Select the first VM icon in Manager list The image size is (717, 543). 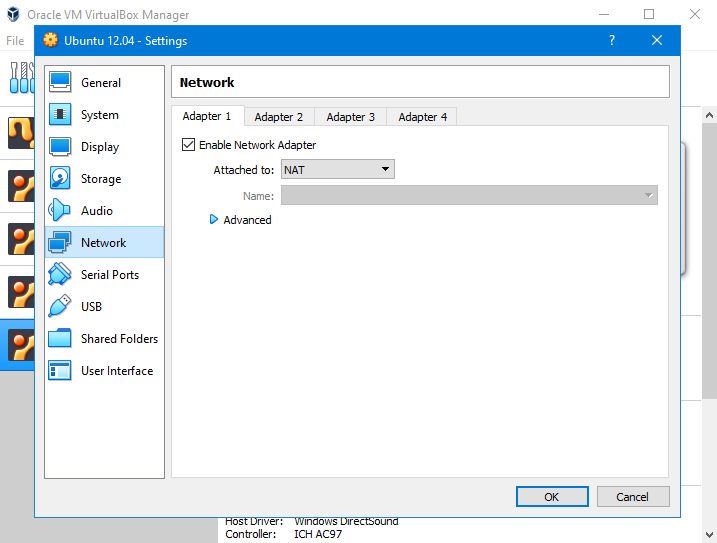[21, 133]
